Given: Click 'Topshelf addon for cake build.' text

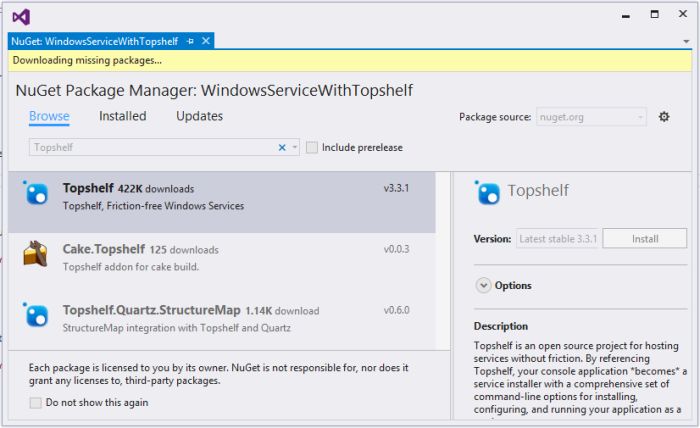Looking at the screenshot, I should pyautogui.click(x=131, y=267).
